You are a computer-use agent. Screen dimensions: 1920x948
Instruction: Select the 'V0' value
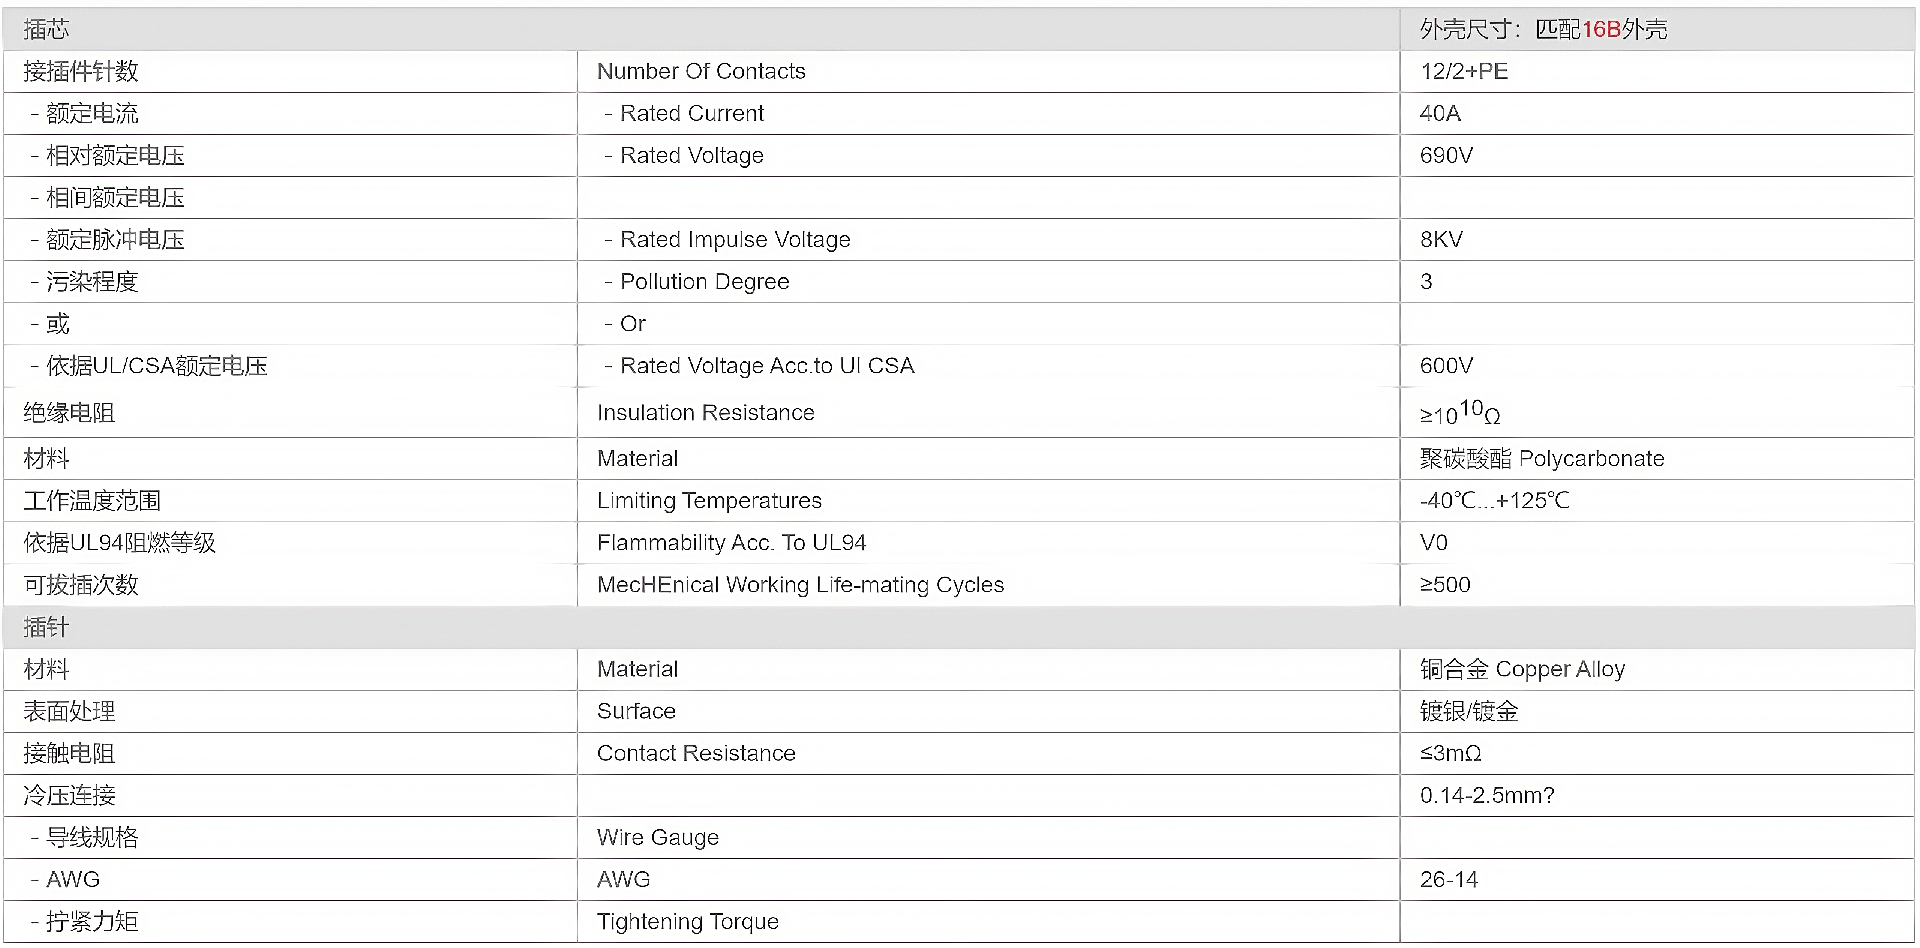point(1434,542)
